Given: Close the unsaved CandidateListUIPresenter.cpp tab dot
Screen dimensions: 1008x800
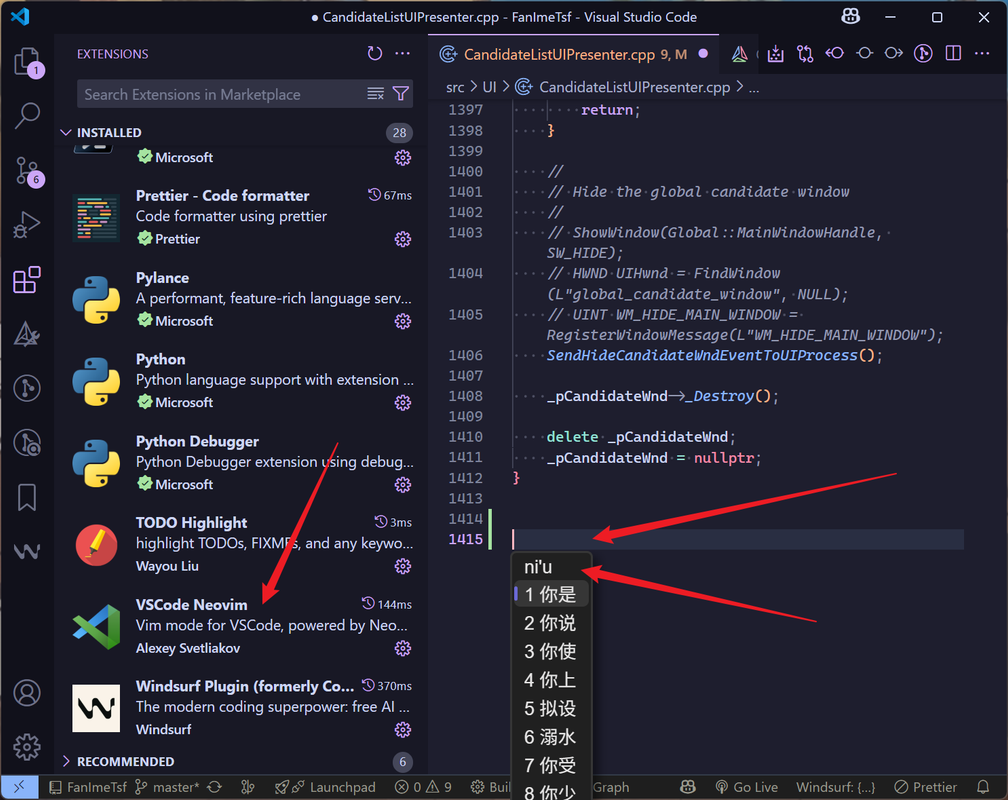Looking at the screenshot, I should tap(703, 54).
